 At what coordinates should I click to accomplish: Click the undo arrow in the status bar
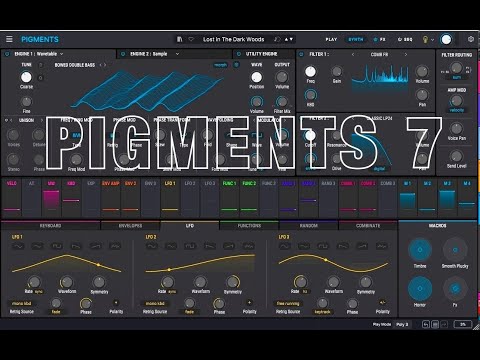click(426, 324)
